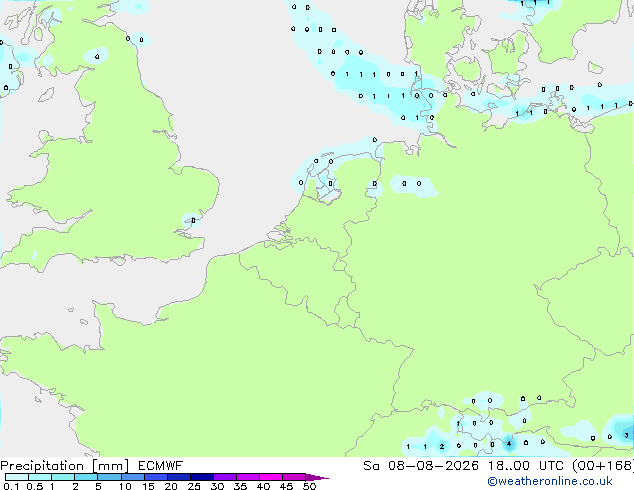Click the "50" legend scale label

309,486
